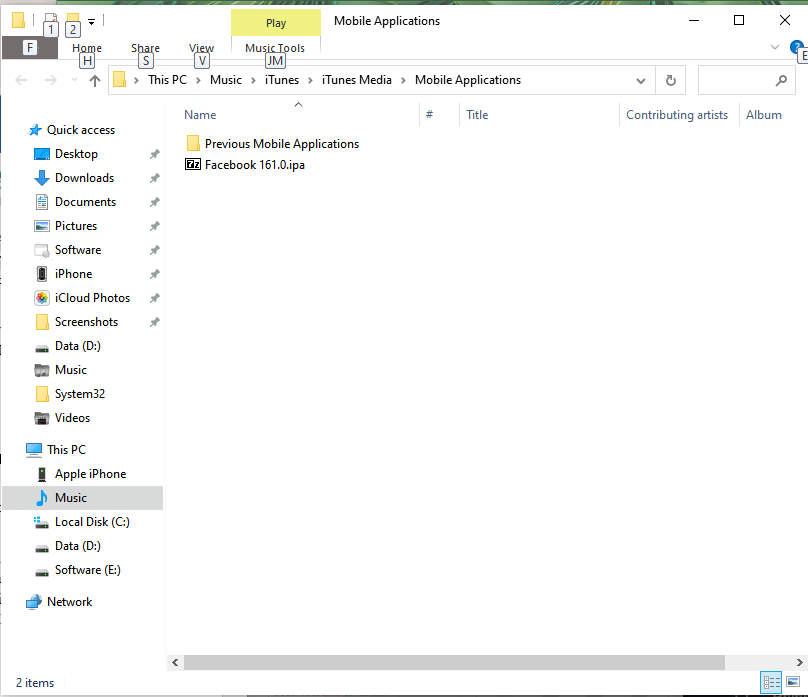Image resolution: width=808 pixels, height=697 pixels.
Task: Open Local Disk (C:) drive
Action: [x=92, y=522]
